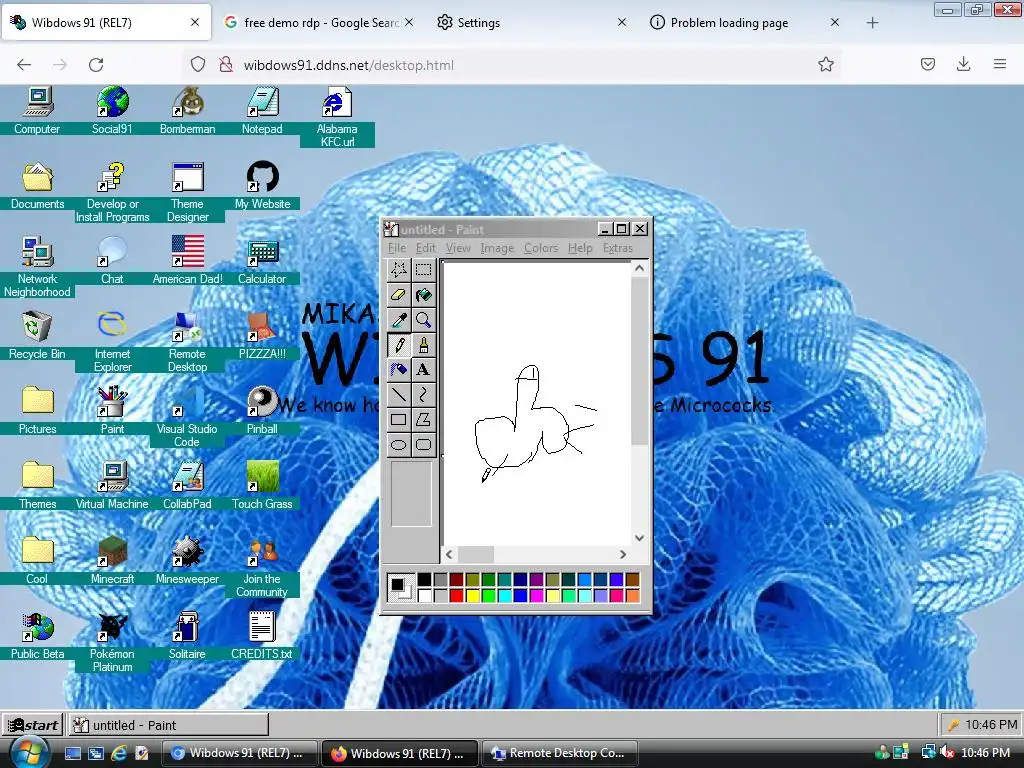This screenshot has width=1024, height=768.
Task: Click the untitled - Paint taskbar button
Action: [168, 725]
